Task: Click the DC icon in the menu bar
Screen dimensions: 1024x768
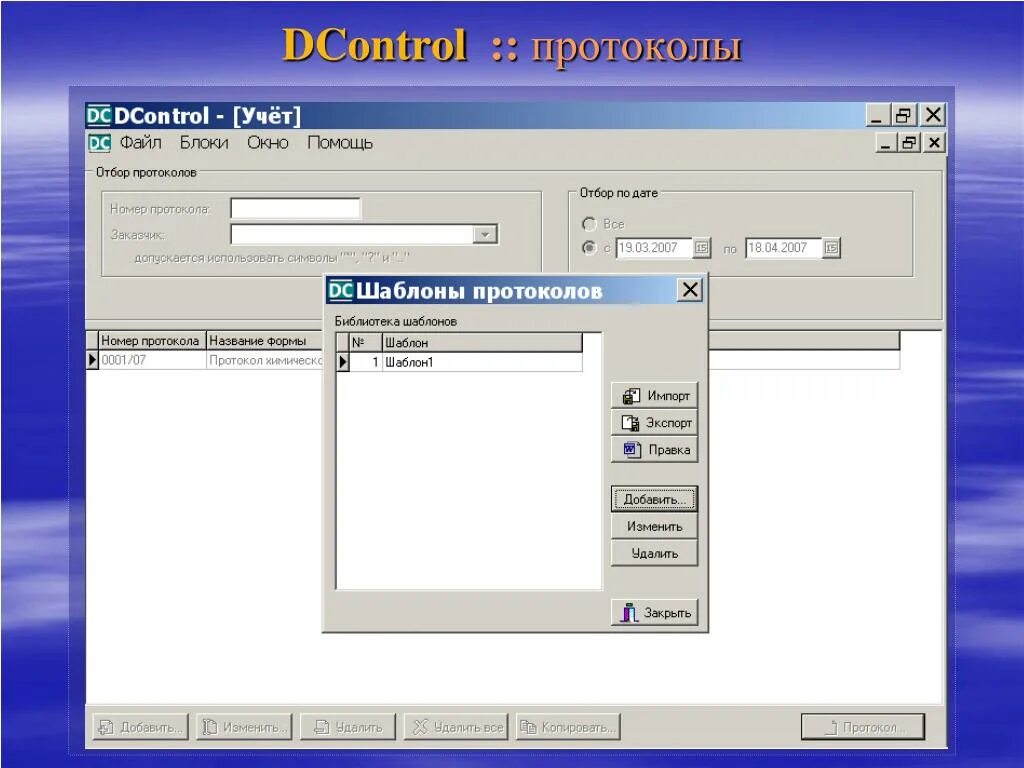Action: pyautogui.click(x=99, y=143)
